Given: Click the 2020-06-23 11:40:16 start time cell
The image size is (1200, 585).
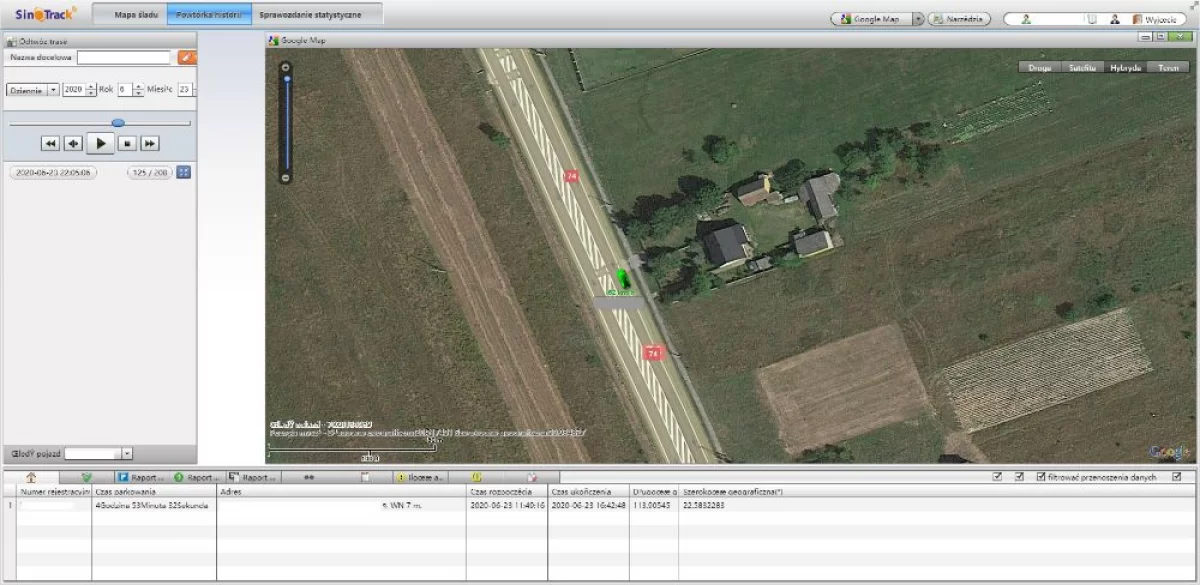Looking at the screenshot, I should click(507, 505).
